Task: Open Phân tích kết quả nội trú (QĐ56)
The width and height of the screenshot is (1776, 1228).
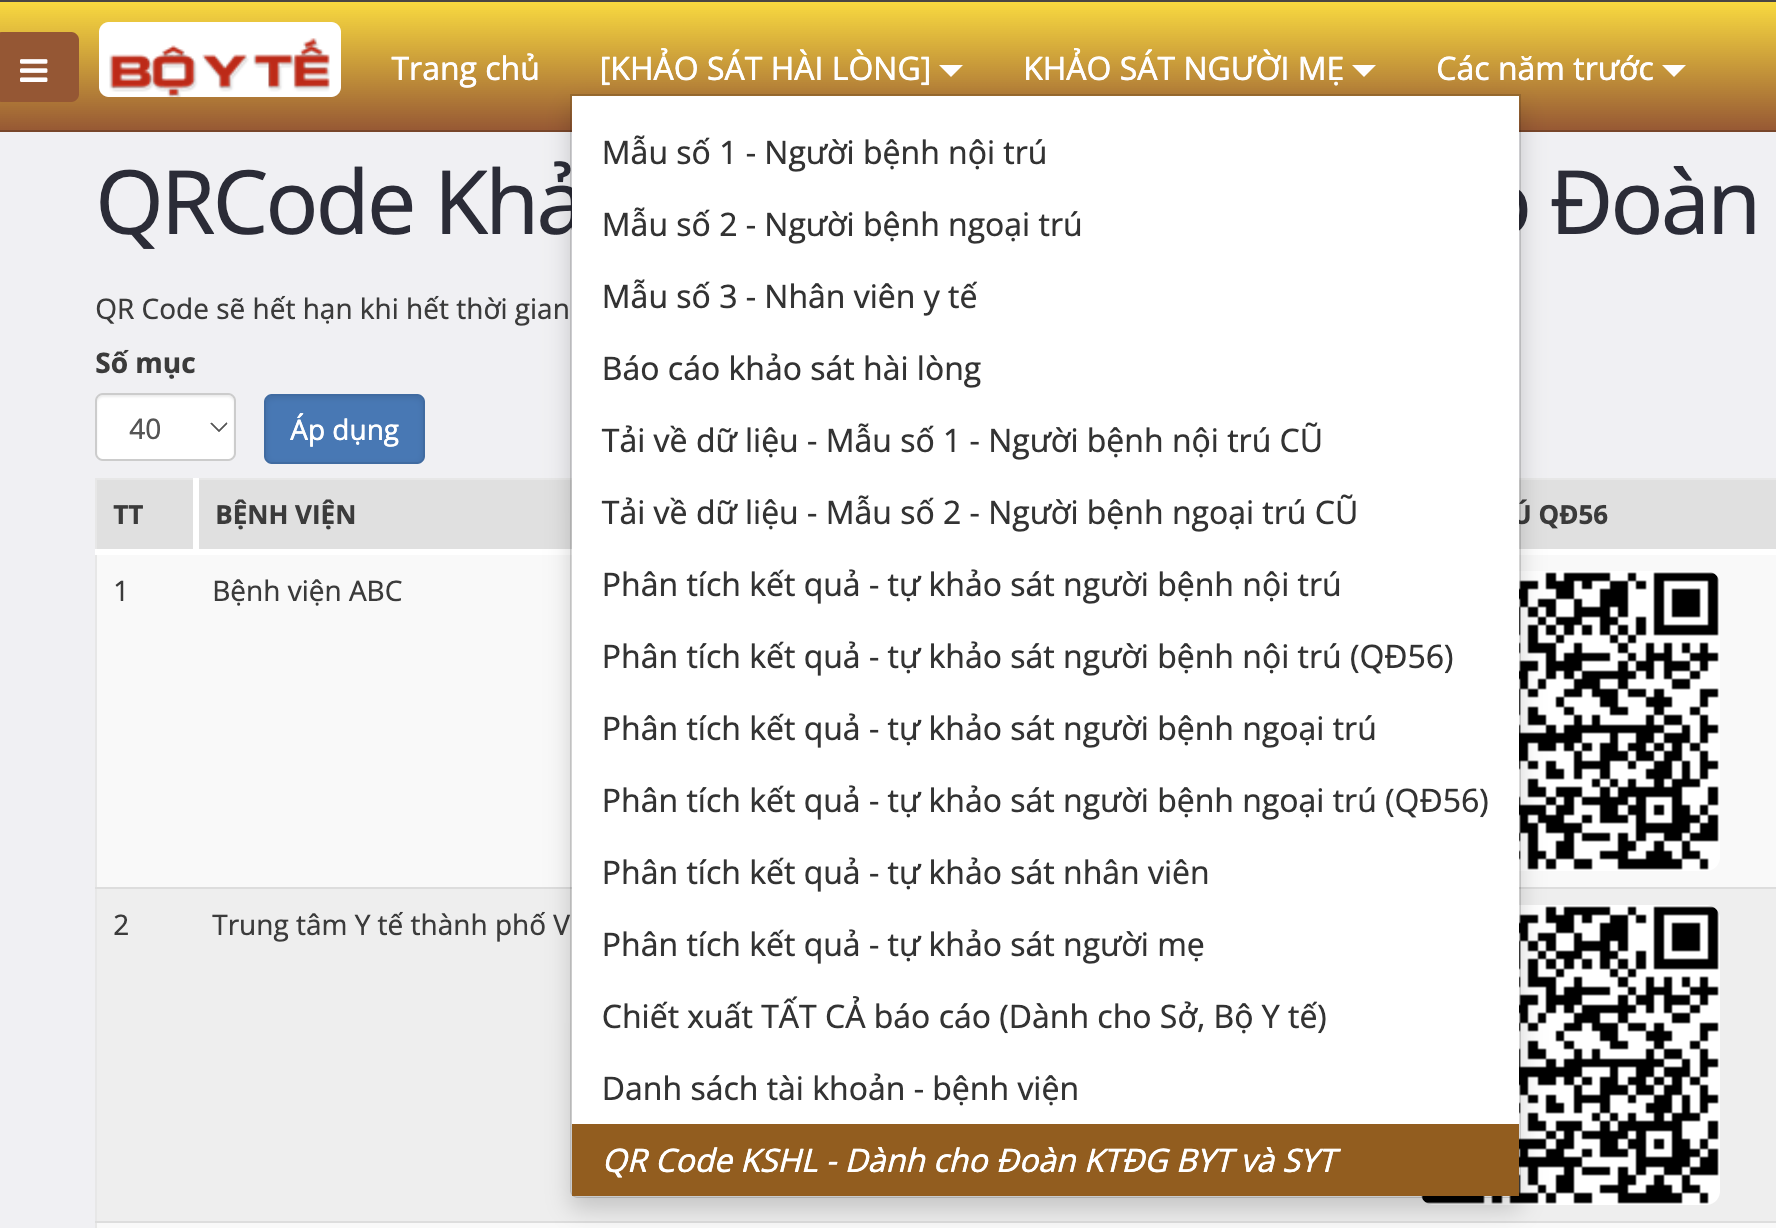Action: 1027,657
